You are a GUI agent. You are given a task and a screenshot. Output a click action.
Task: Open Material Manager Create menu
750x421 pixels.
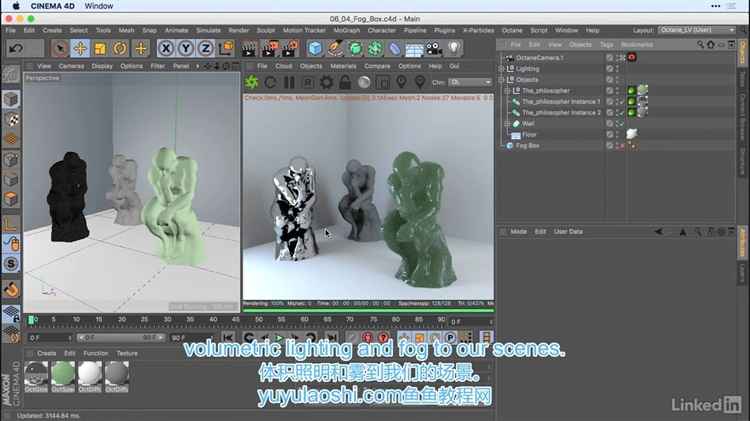pyautogui.click(x=46, y=354)
